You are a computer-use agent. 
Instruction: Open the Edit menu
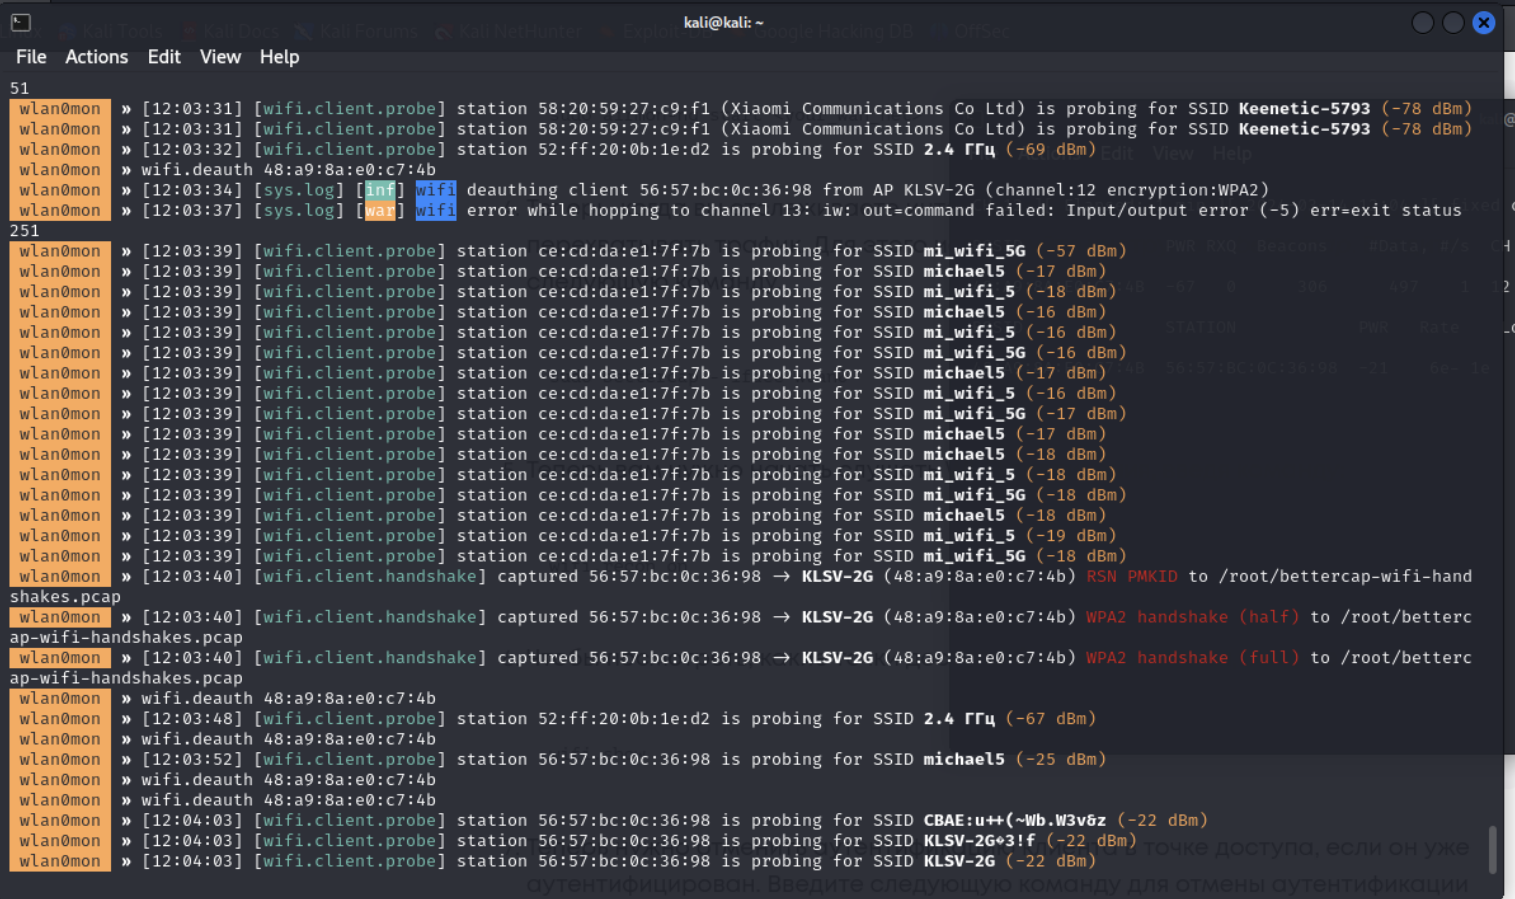[164, 57]
